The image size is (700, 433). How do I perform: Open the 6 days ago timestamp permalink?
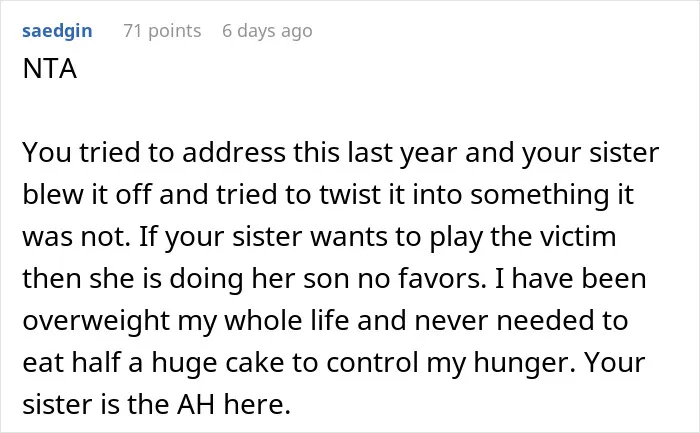(x=267, y=31)
